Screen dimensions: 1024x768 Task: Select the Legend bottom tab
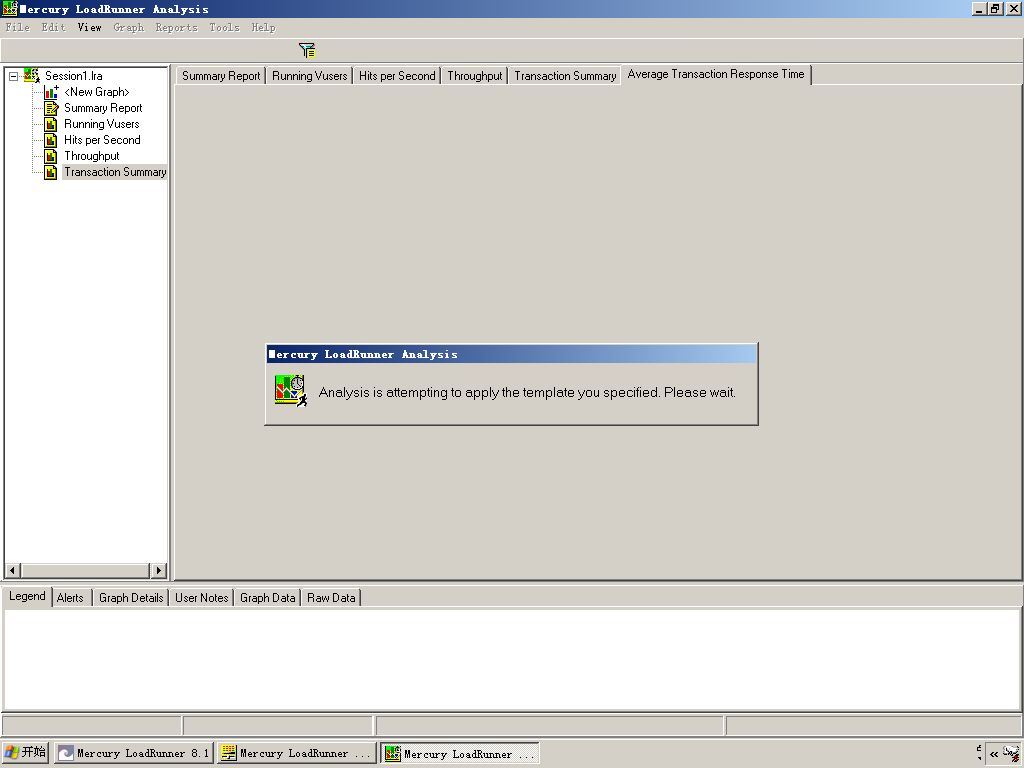27,596
